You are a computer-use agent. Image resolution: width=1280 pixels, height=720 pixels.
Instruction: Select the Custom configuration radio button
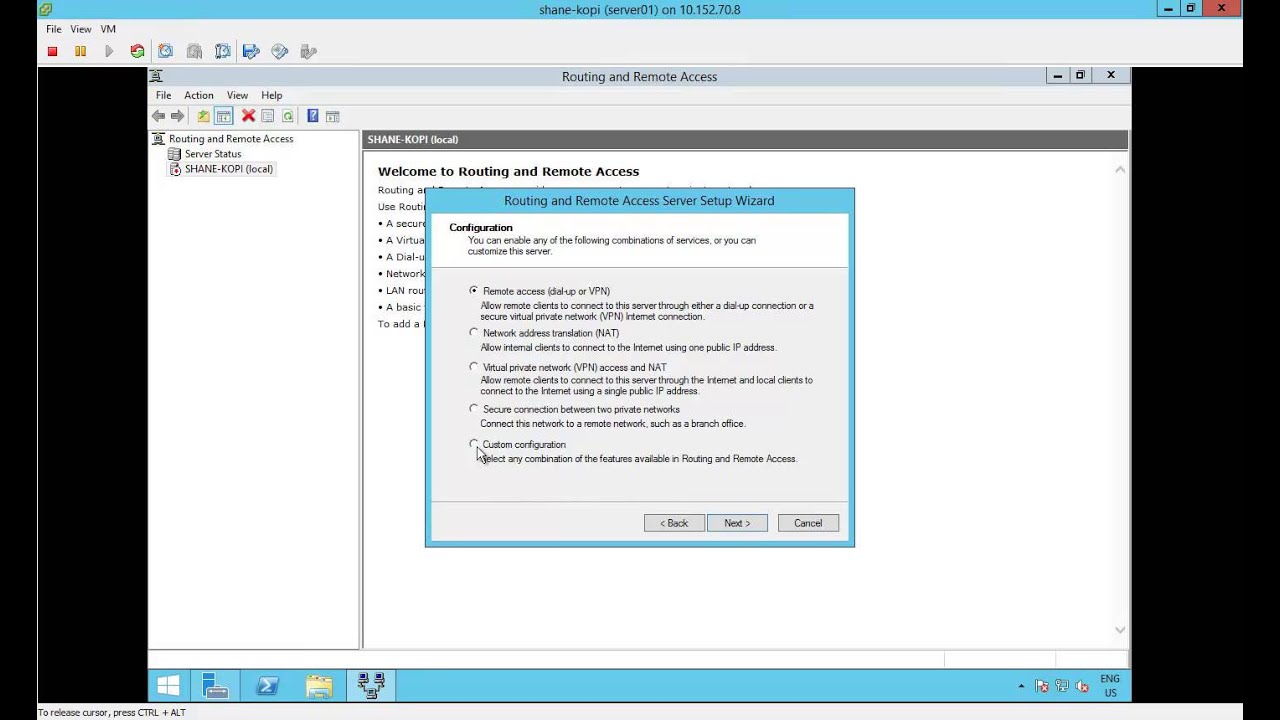click(474, 443)
